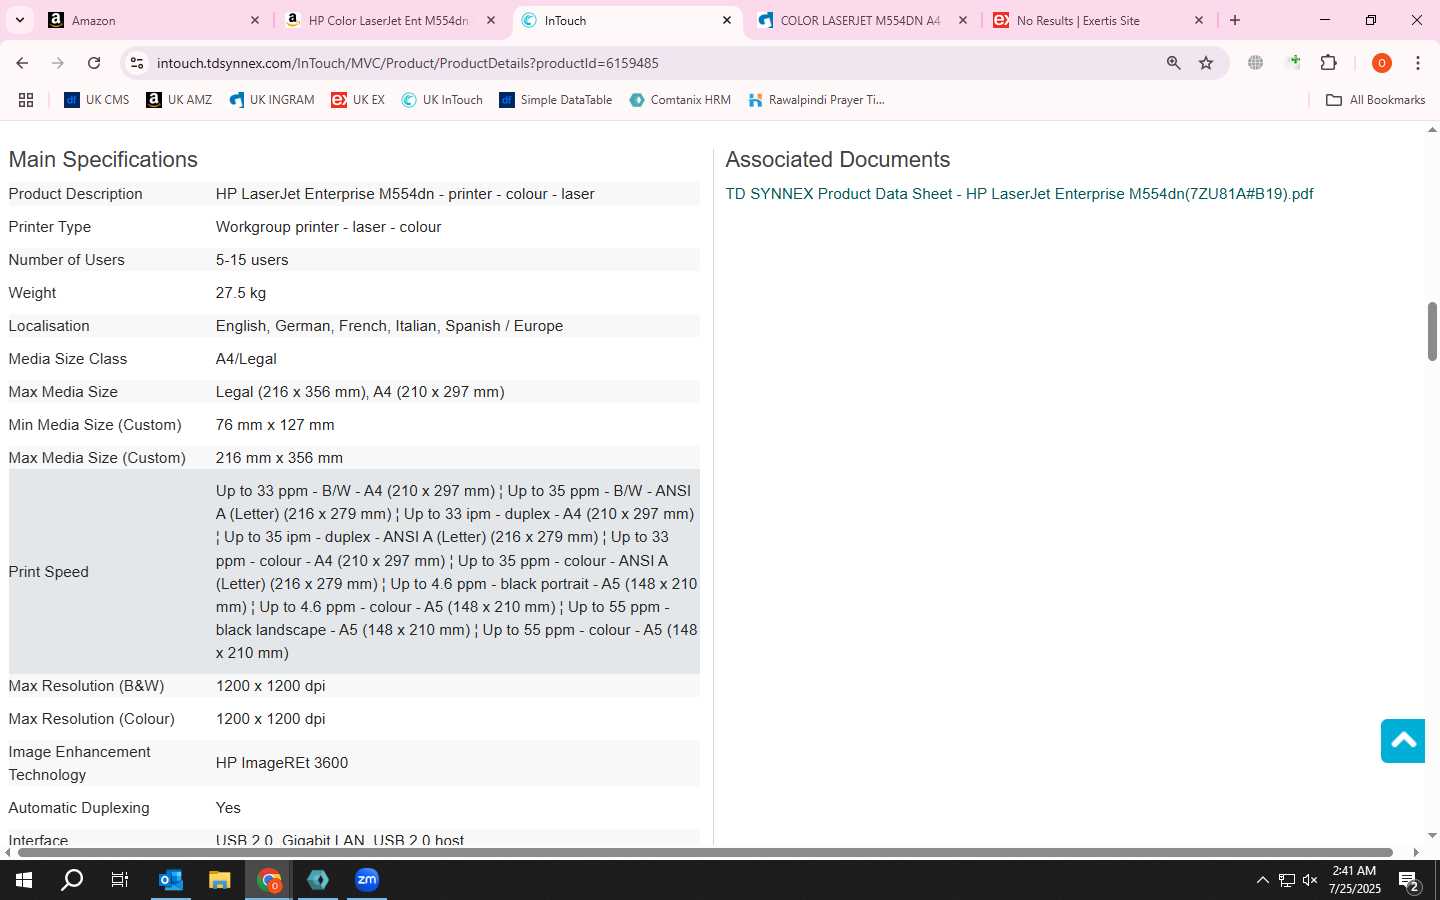The width and height of the screenshot is (1440, 900).
Task: Open the Chrome profile avatar
Action: click(x=1382, y=63)
